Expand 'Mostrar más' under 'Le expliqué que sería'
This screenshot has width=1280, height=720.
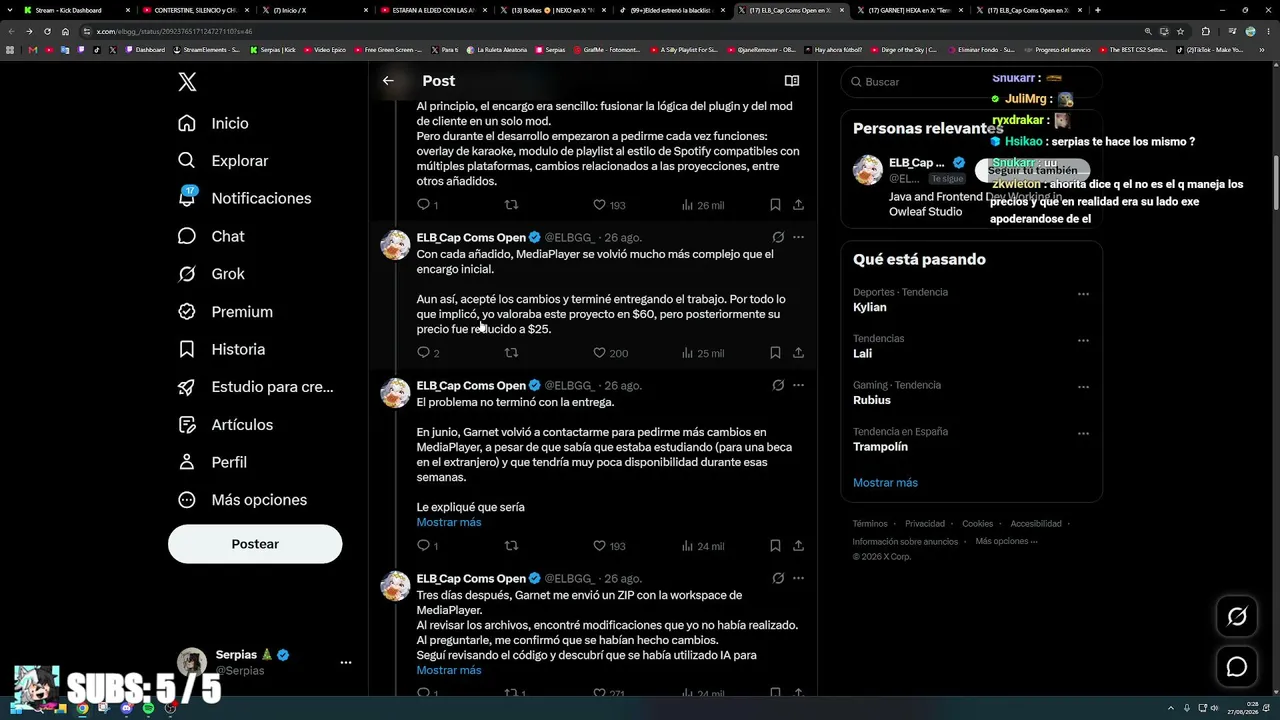[x=449, y=522]
